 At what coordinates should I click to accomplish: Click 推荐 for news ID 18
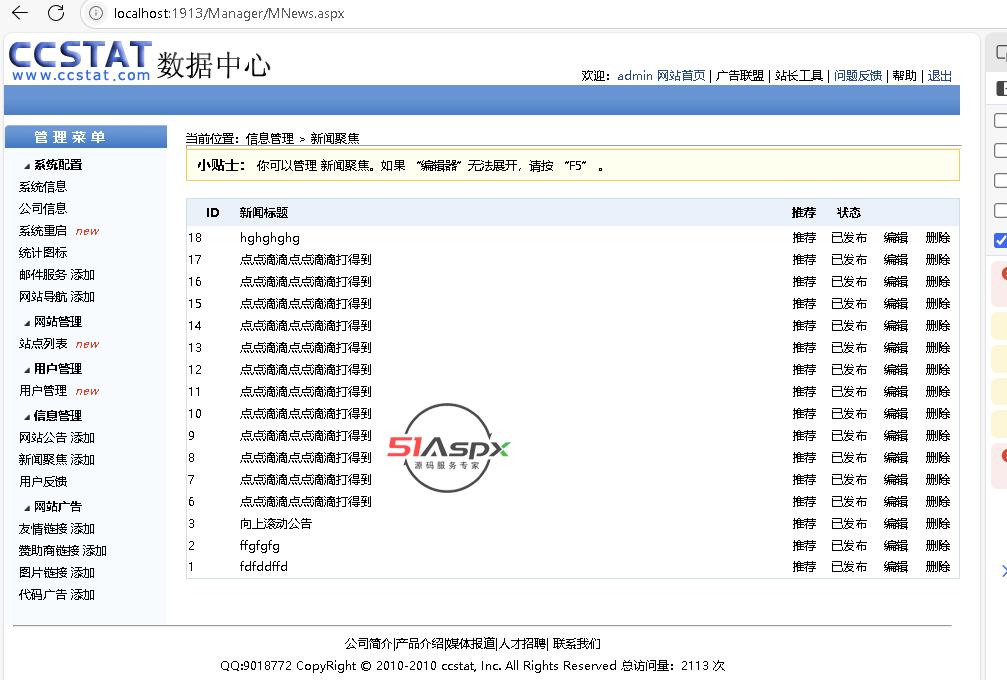coord(804,238)
